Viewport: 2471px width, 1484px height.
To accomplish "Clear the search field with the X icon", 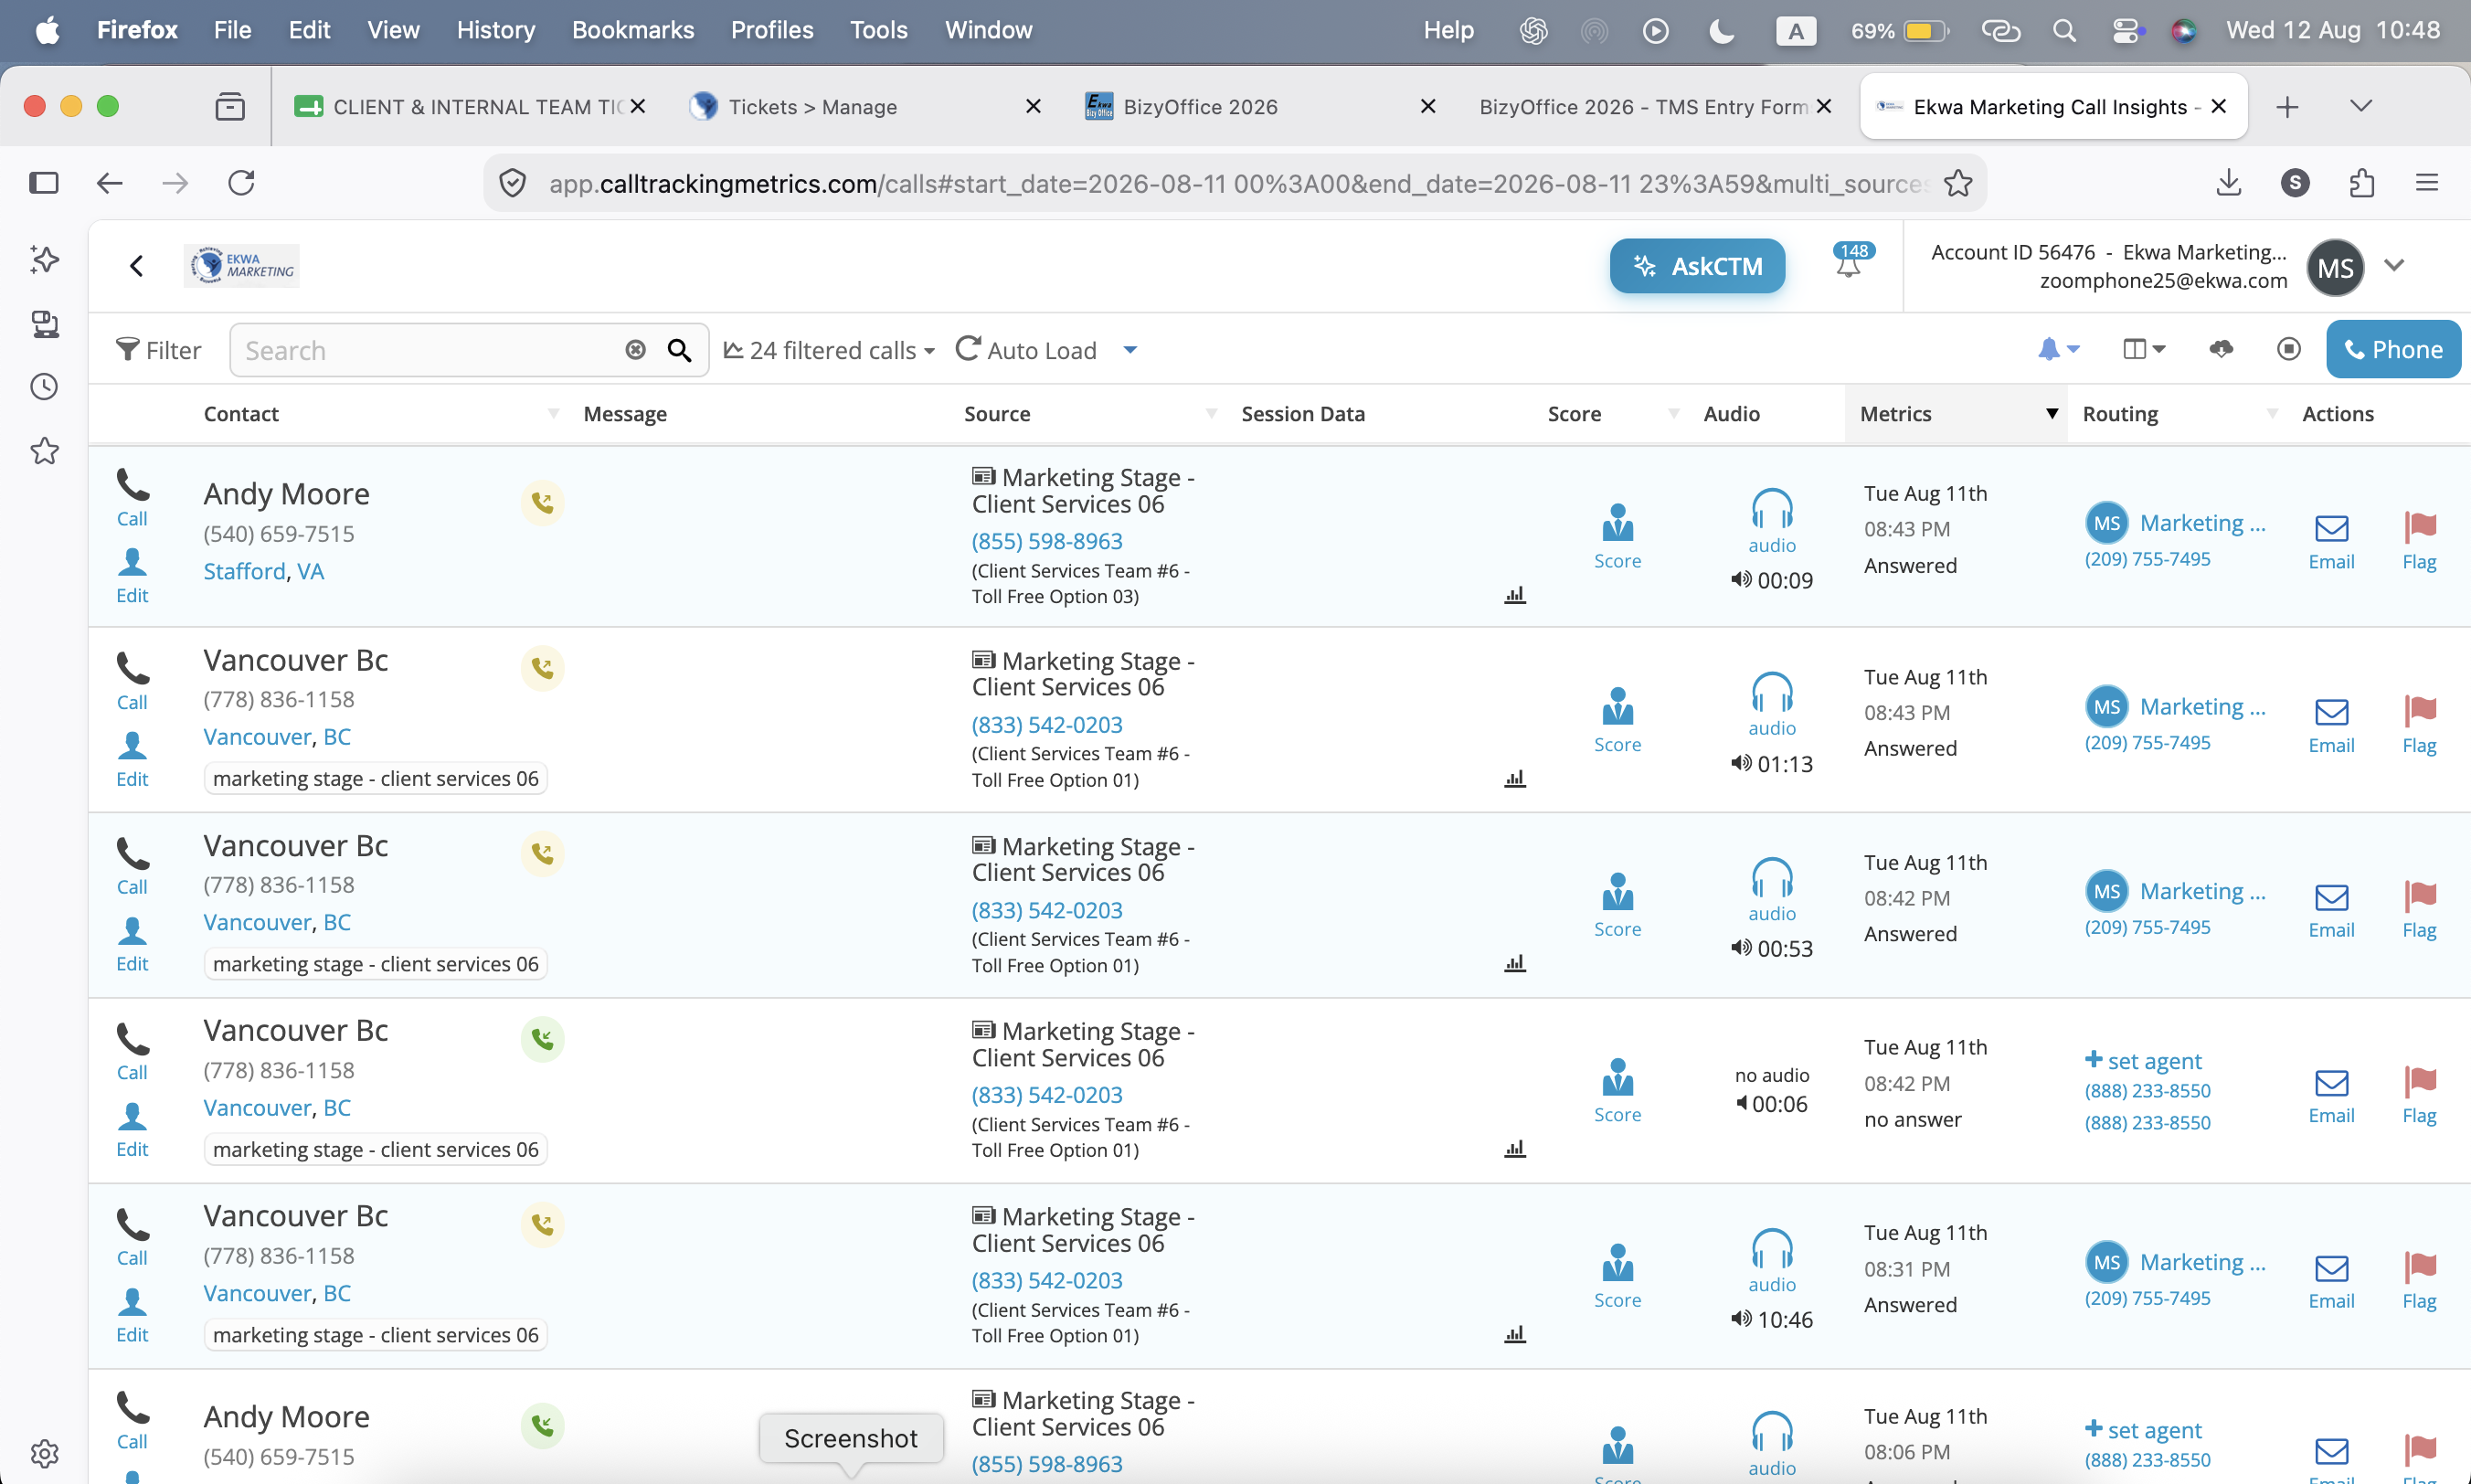I will click(636, 350).
